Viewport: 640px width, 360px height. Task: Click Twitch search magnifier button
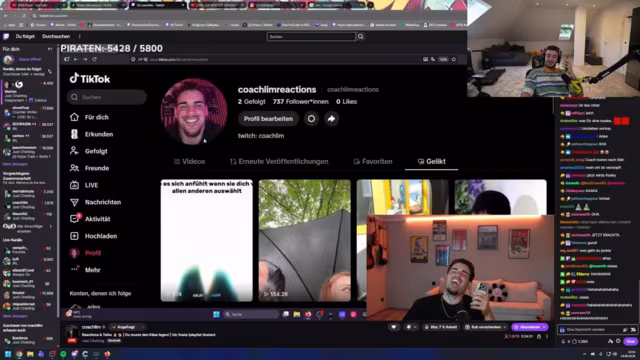[360, 37]
